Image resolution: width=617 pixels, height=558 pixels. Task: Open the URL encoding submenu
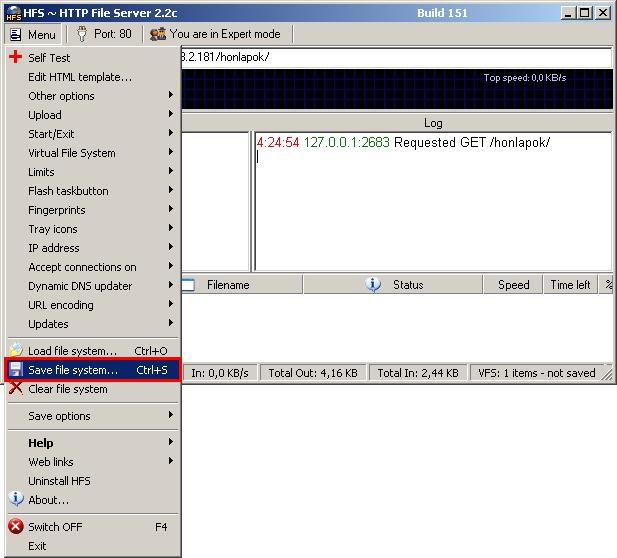(x=171, y=304)
